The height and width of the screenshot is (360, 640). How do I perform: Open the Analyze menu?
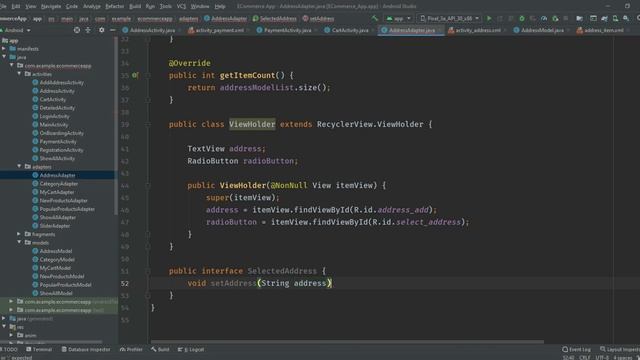coord(92,6)
